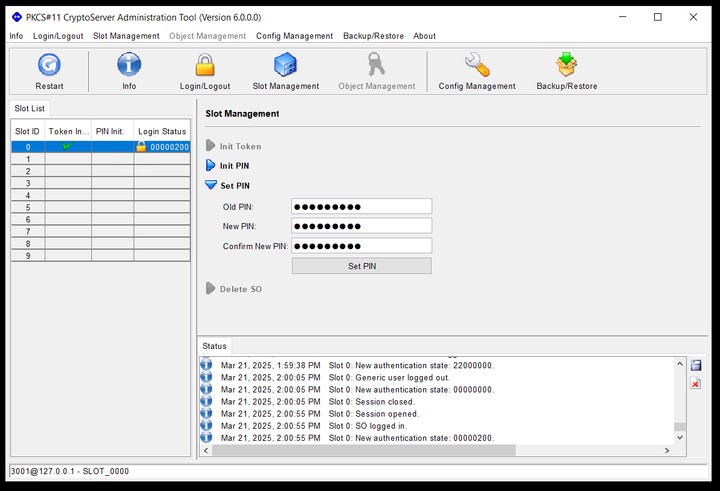Image resolution: width=720 pixels, height=491 pixels.
Task: Click the Object Management keys icon
Action: click(376, 64)
